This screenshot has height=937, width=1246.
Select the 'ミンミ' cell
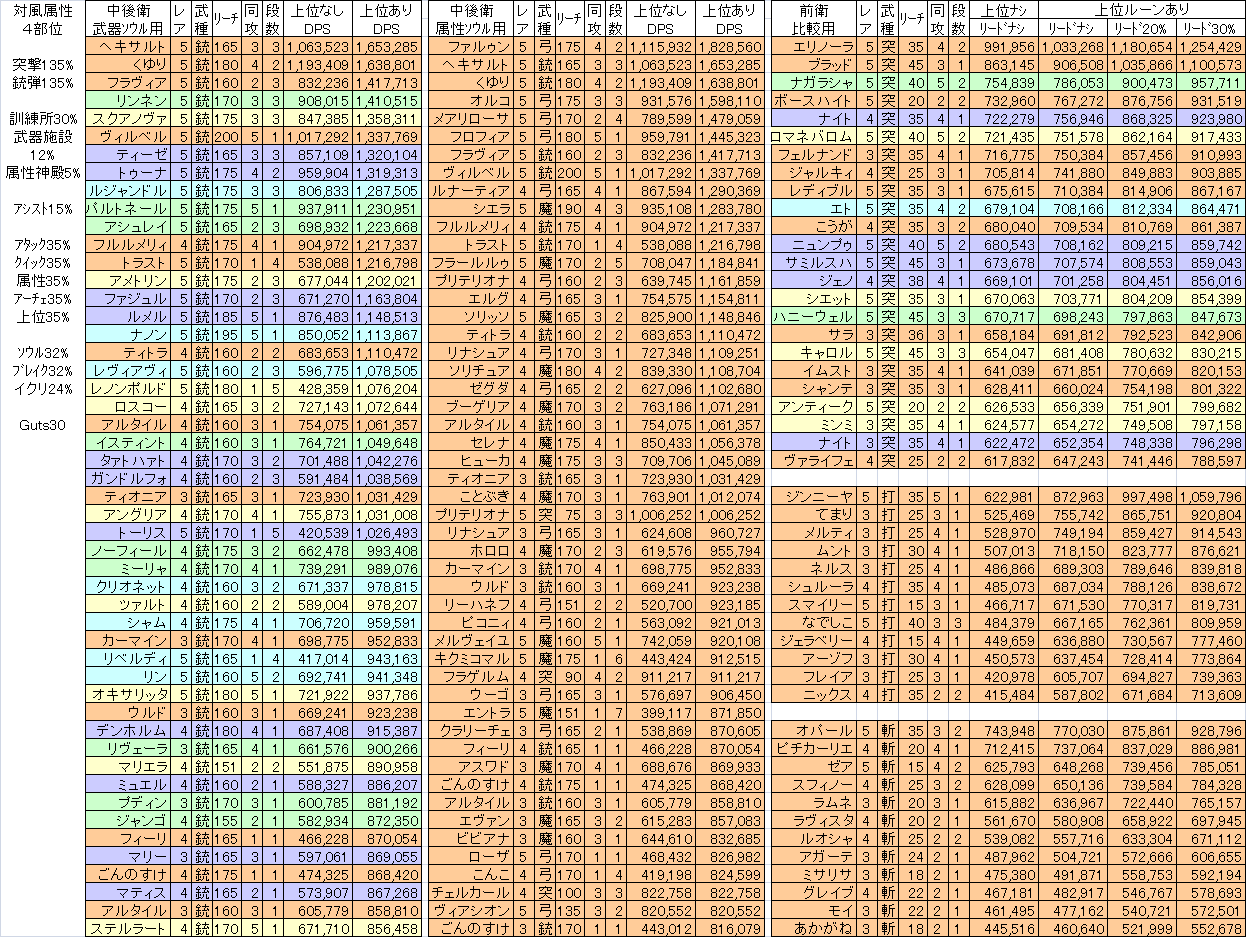(814, 424)
